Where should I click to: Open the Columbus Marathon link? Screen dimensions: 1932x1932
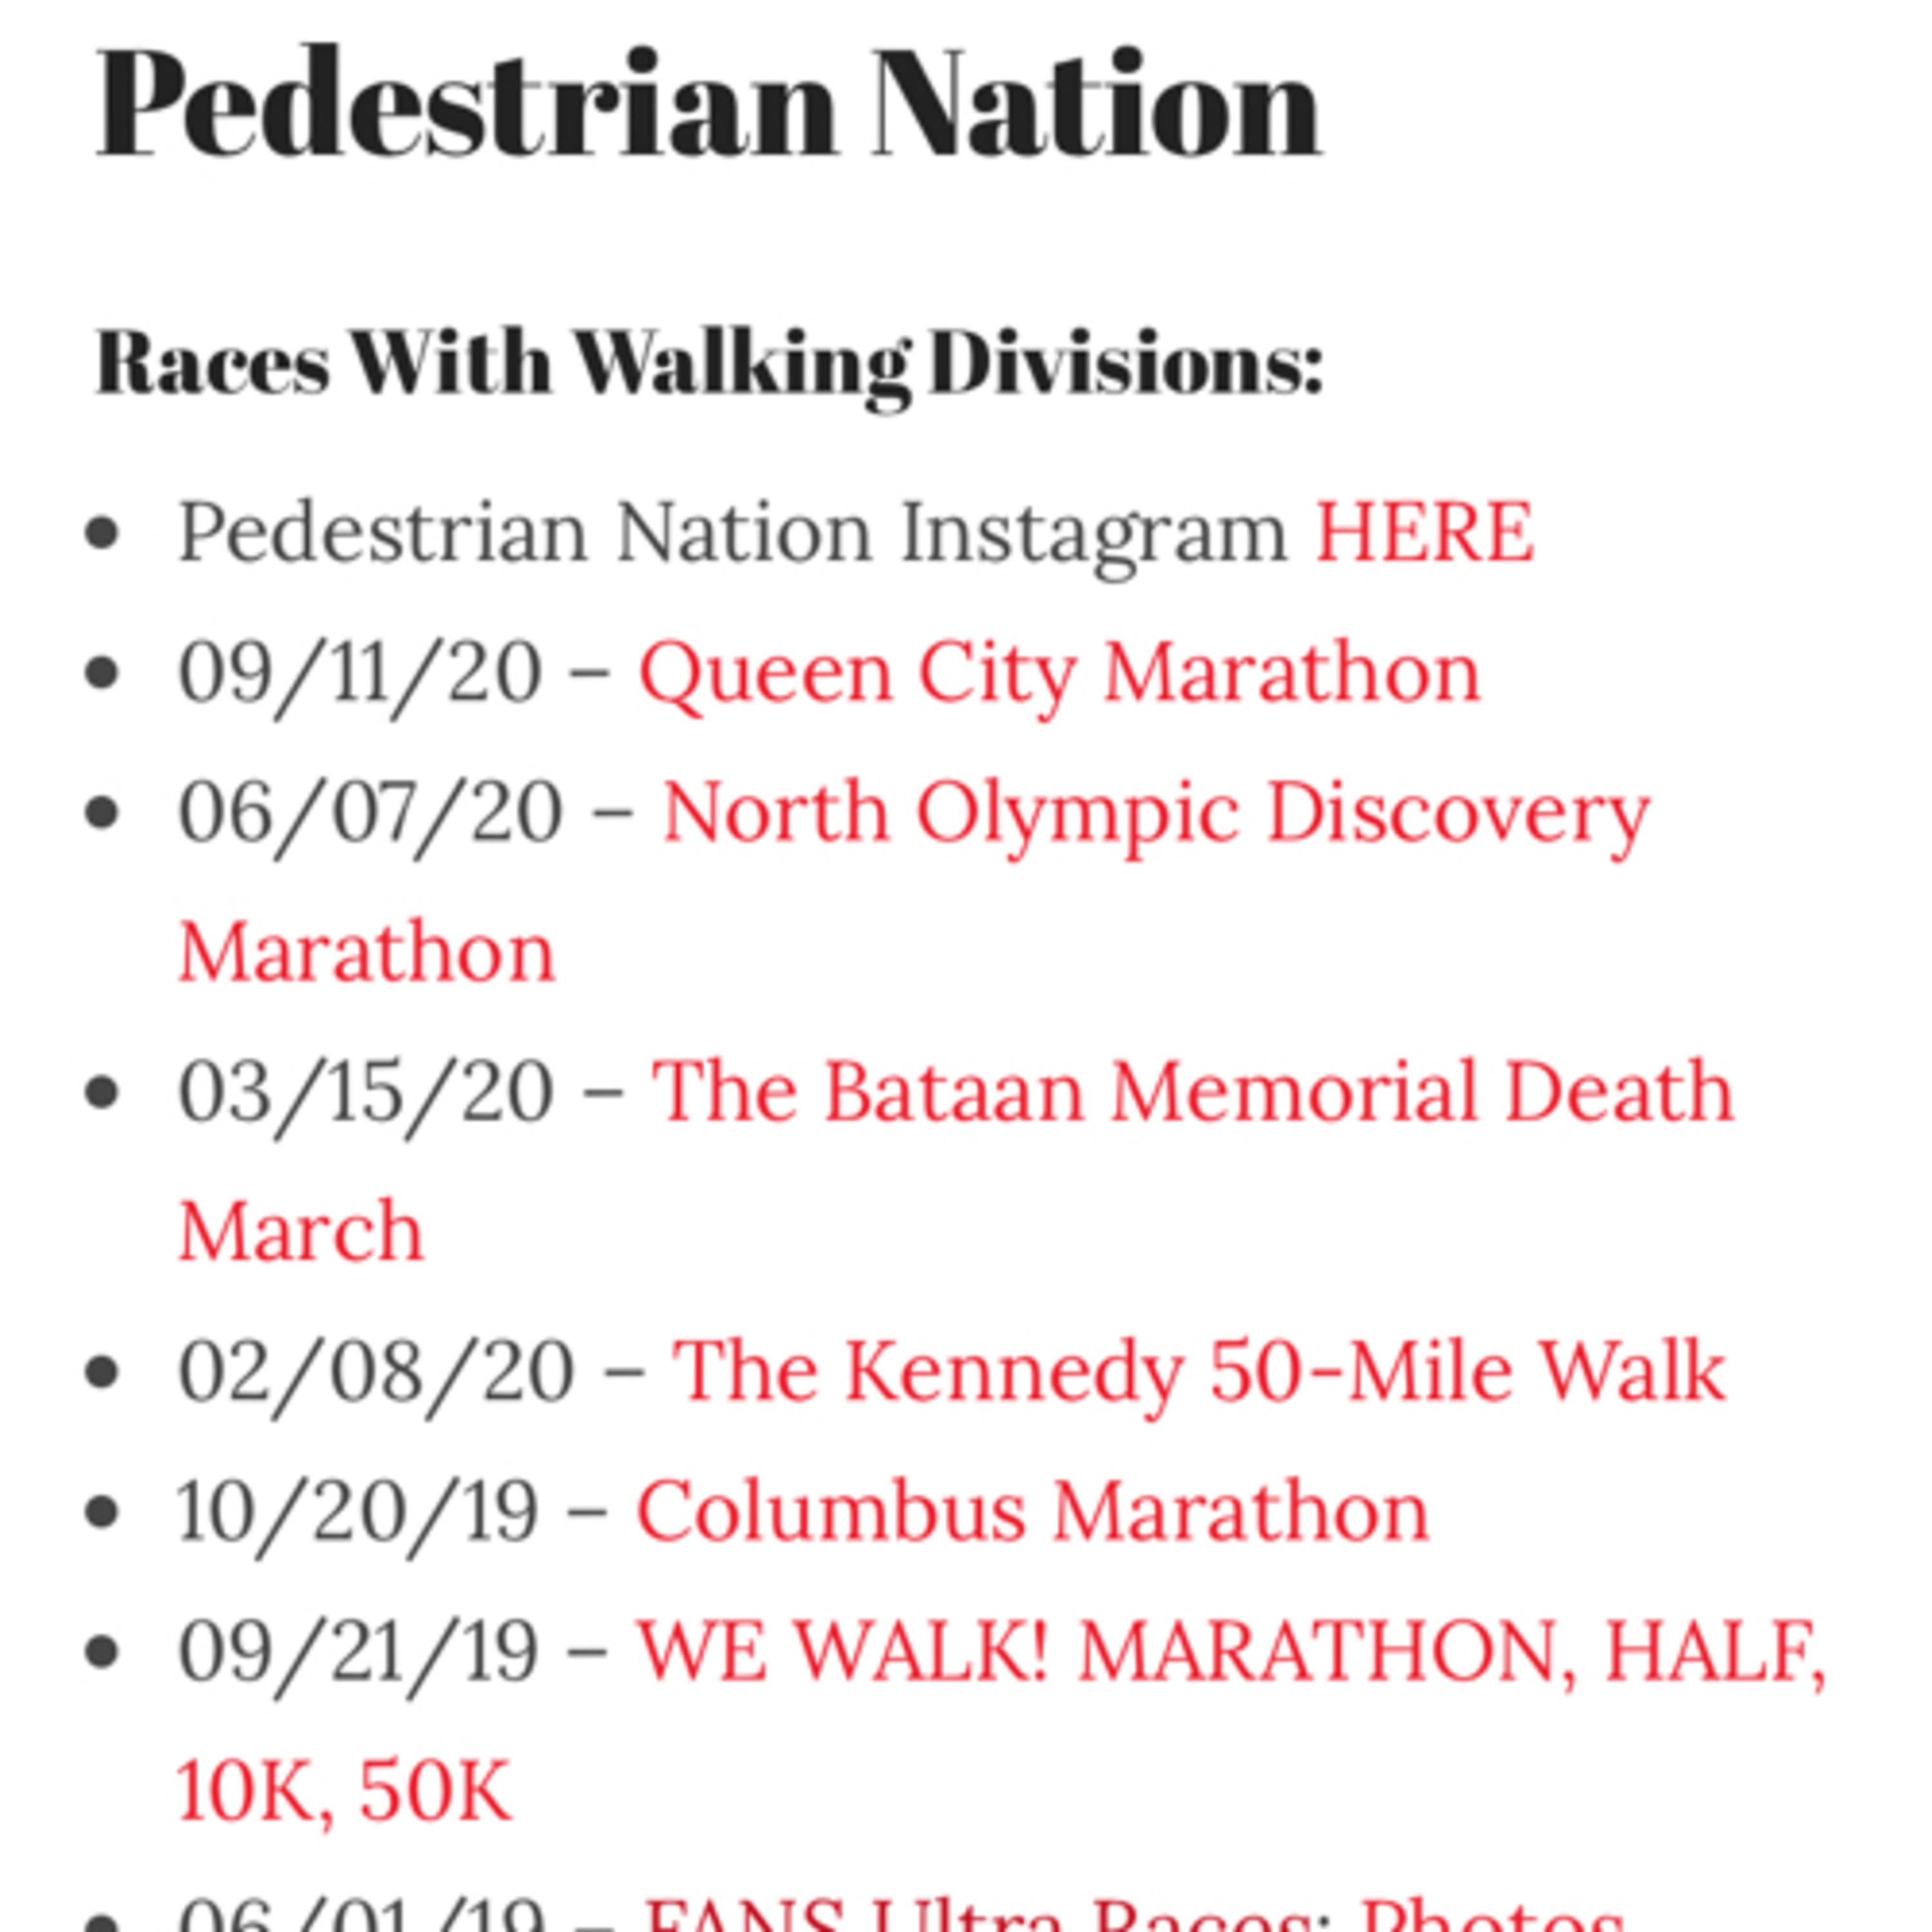tap(1032, 1511)
